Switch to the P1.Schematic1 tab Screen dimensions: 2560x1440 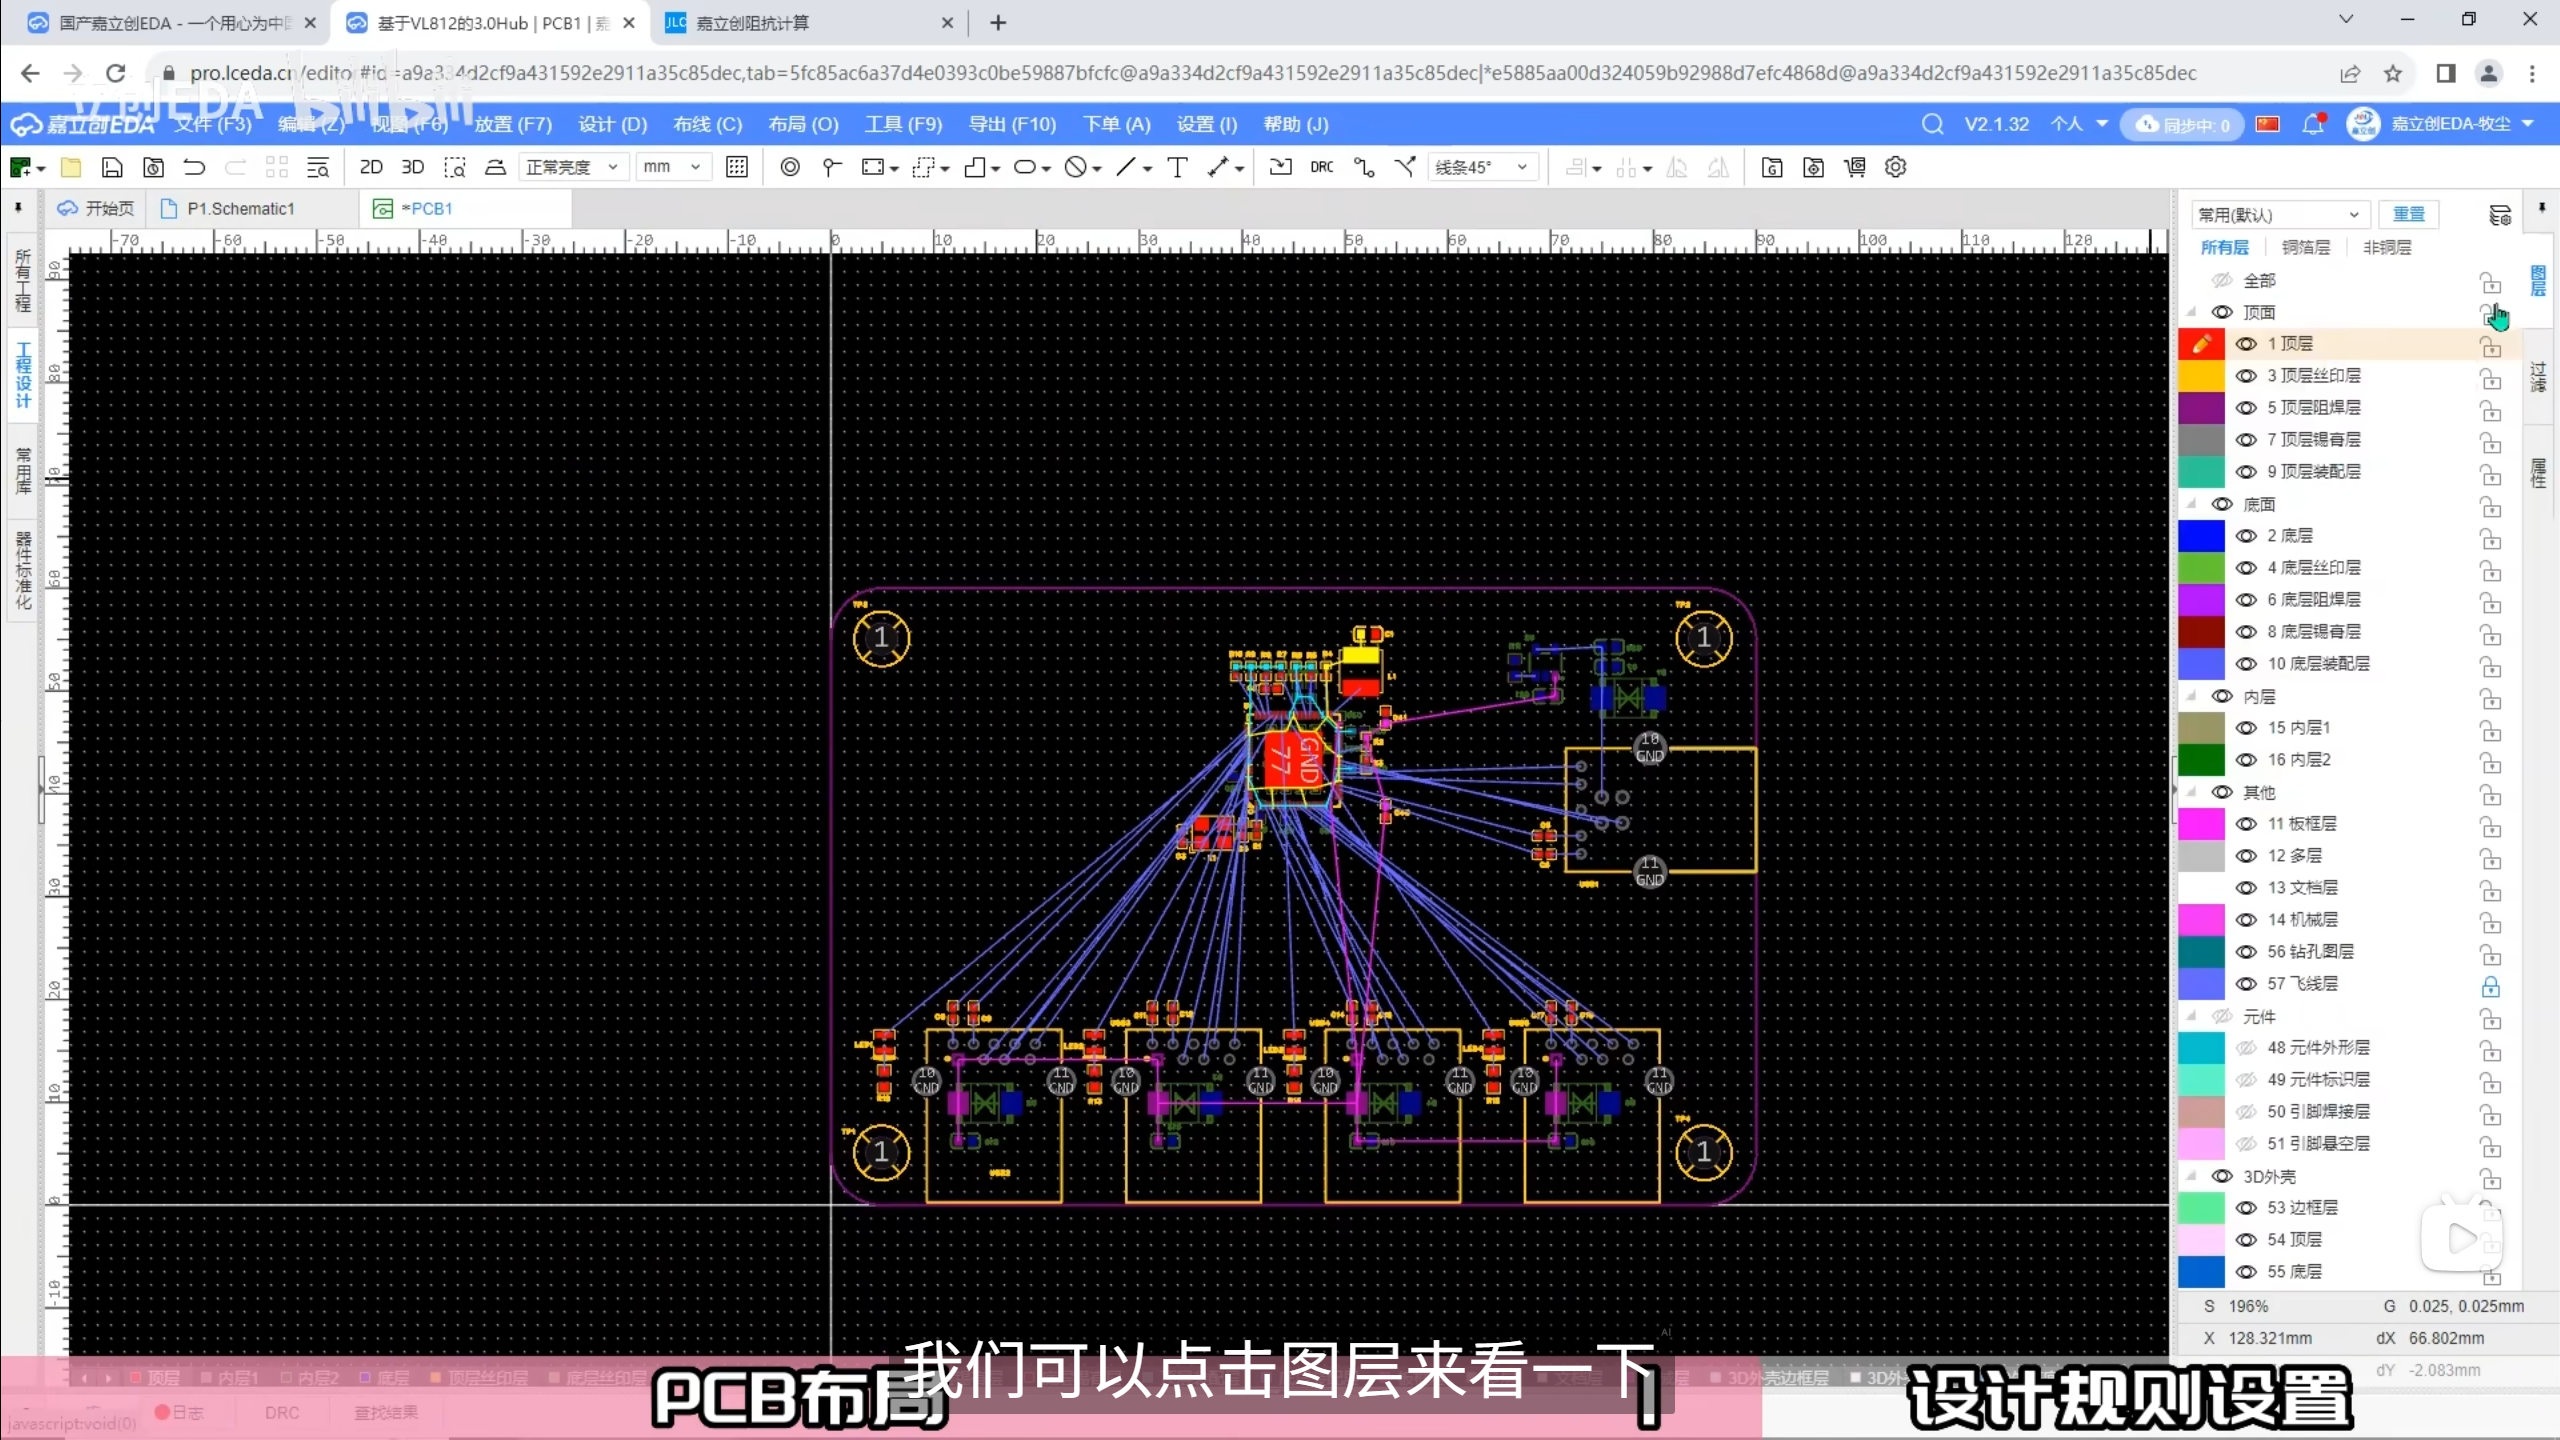pos(240,208)
